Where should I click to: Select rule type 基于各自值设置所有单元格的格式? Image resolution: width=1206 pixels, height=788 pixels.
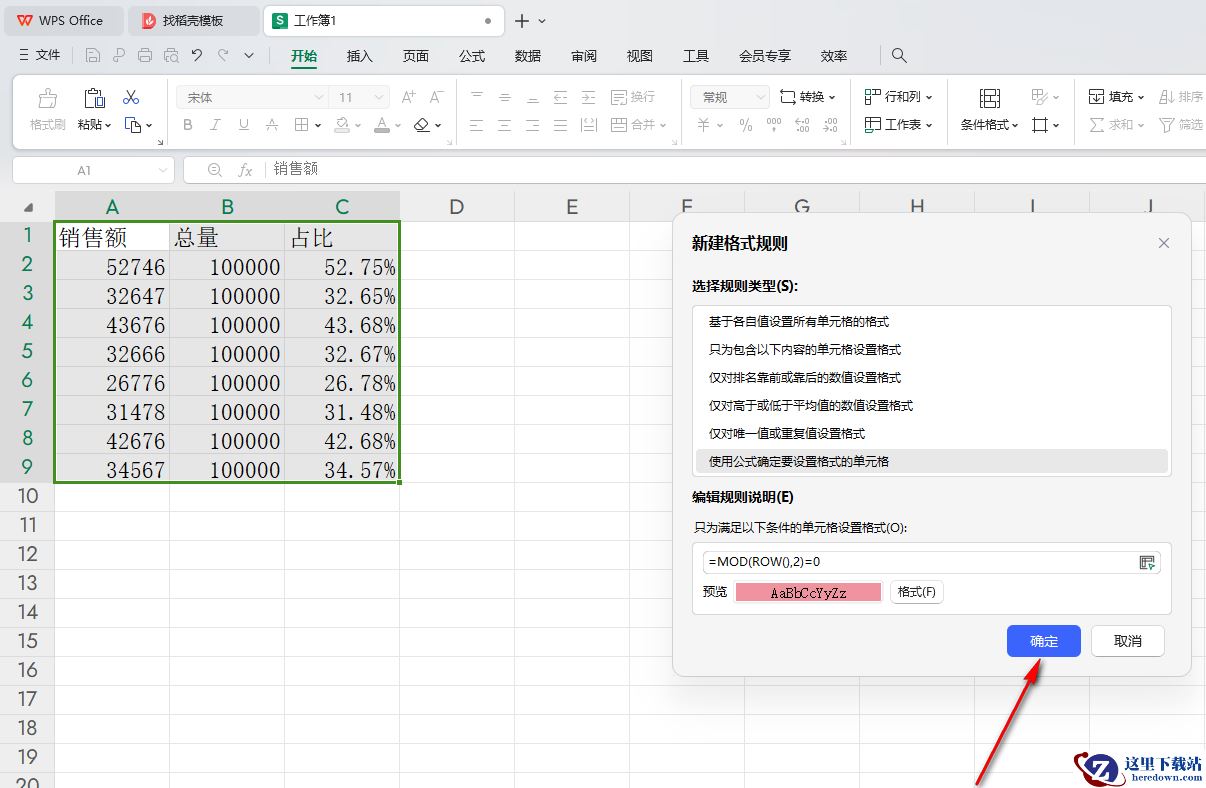click(932, 322)
